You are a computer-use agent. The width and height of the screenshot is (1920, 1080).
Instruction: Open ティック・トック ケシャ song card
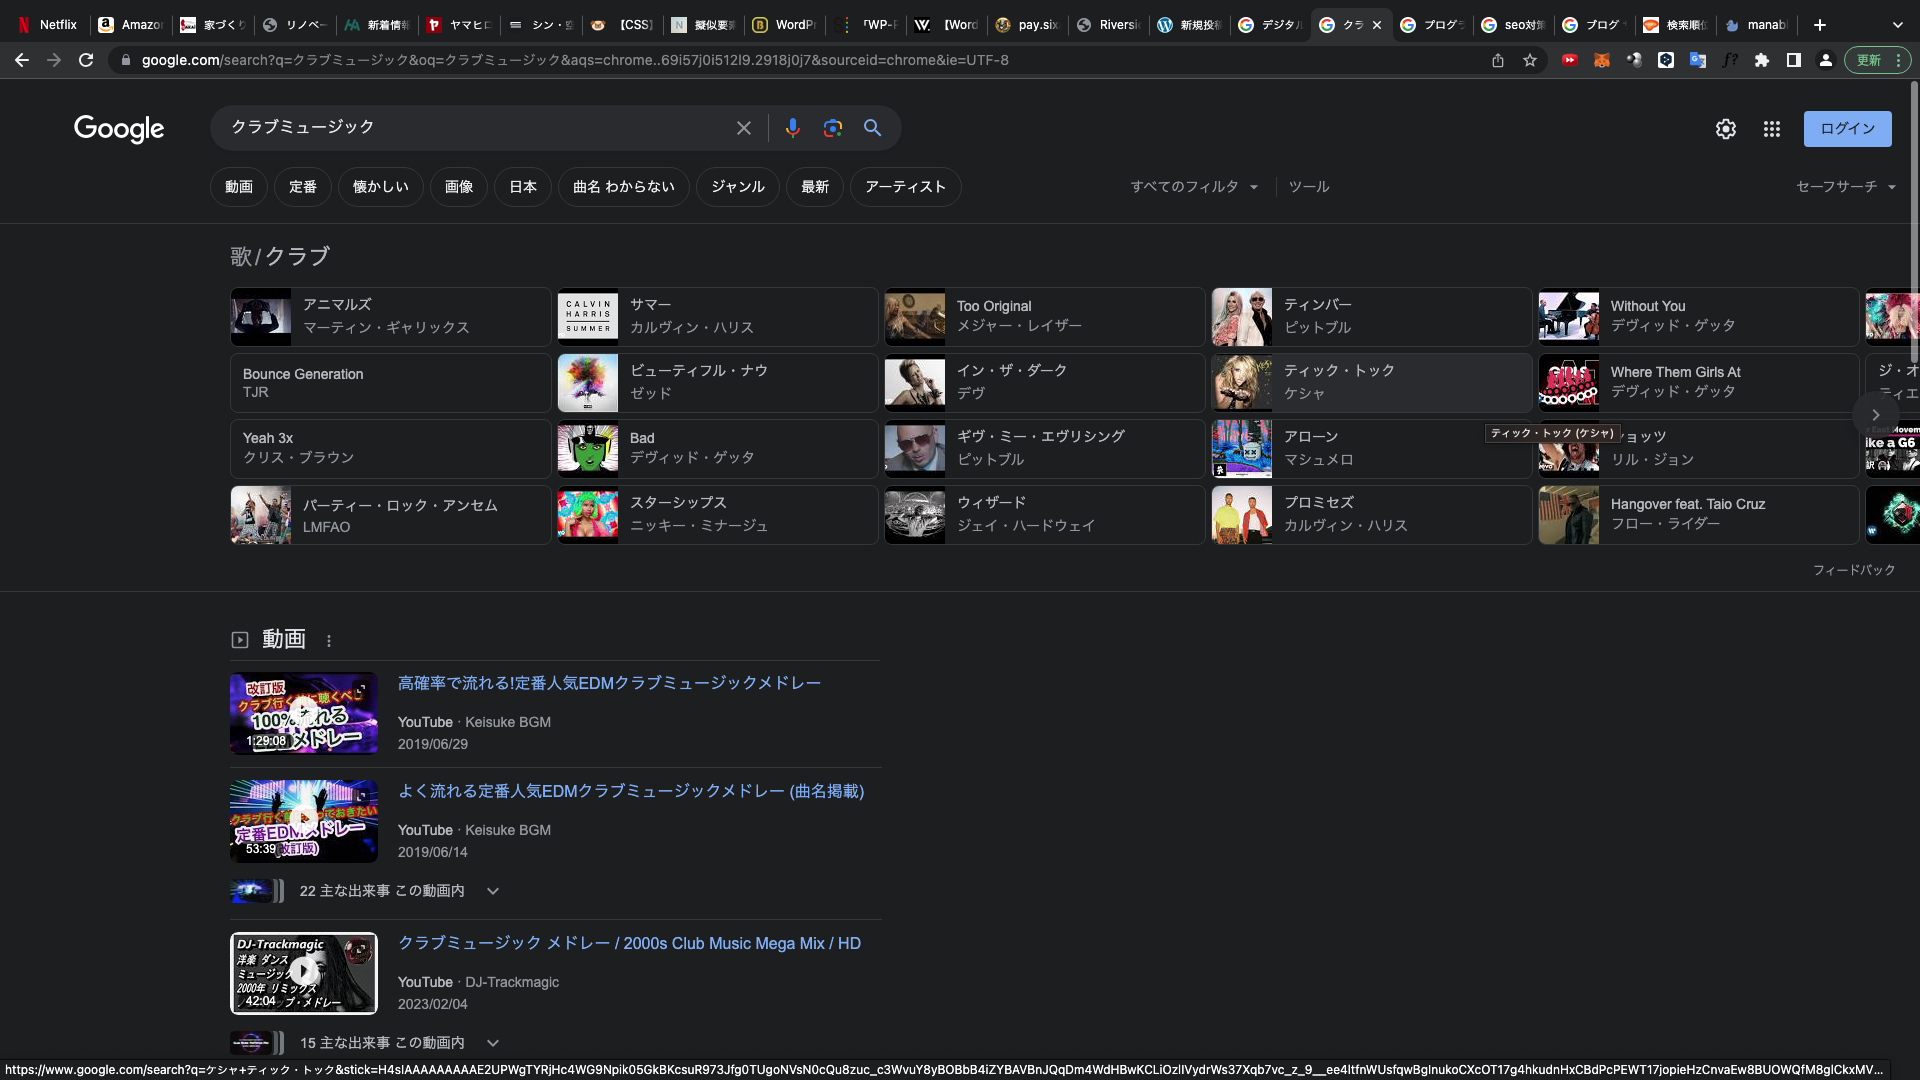[1372, 383]
